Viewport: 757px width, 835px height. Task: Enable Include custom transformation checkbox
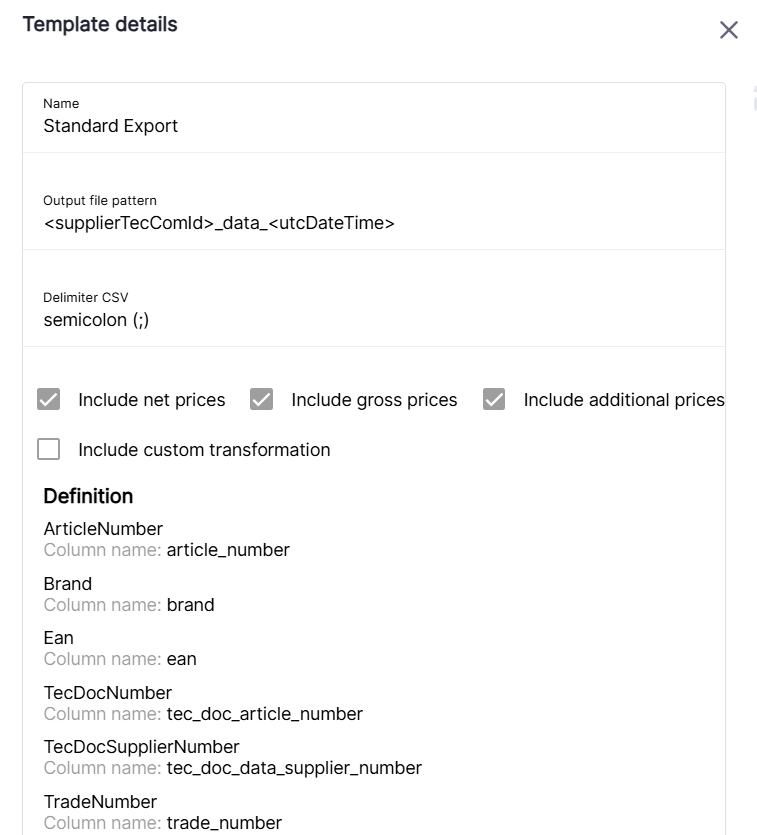click(49, 450)
